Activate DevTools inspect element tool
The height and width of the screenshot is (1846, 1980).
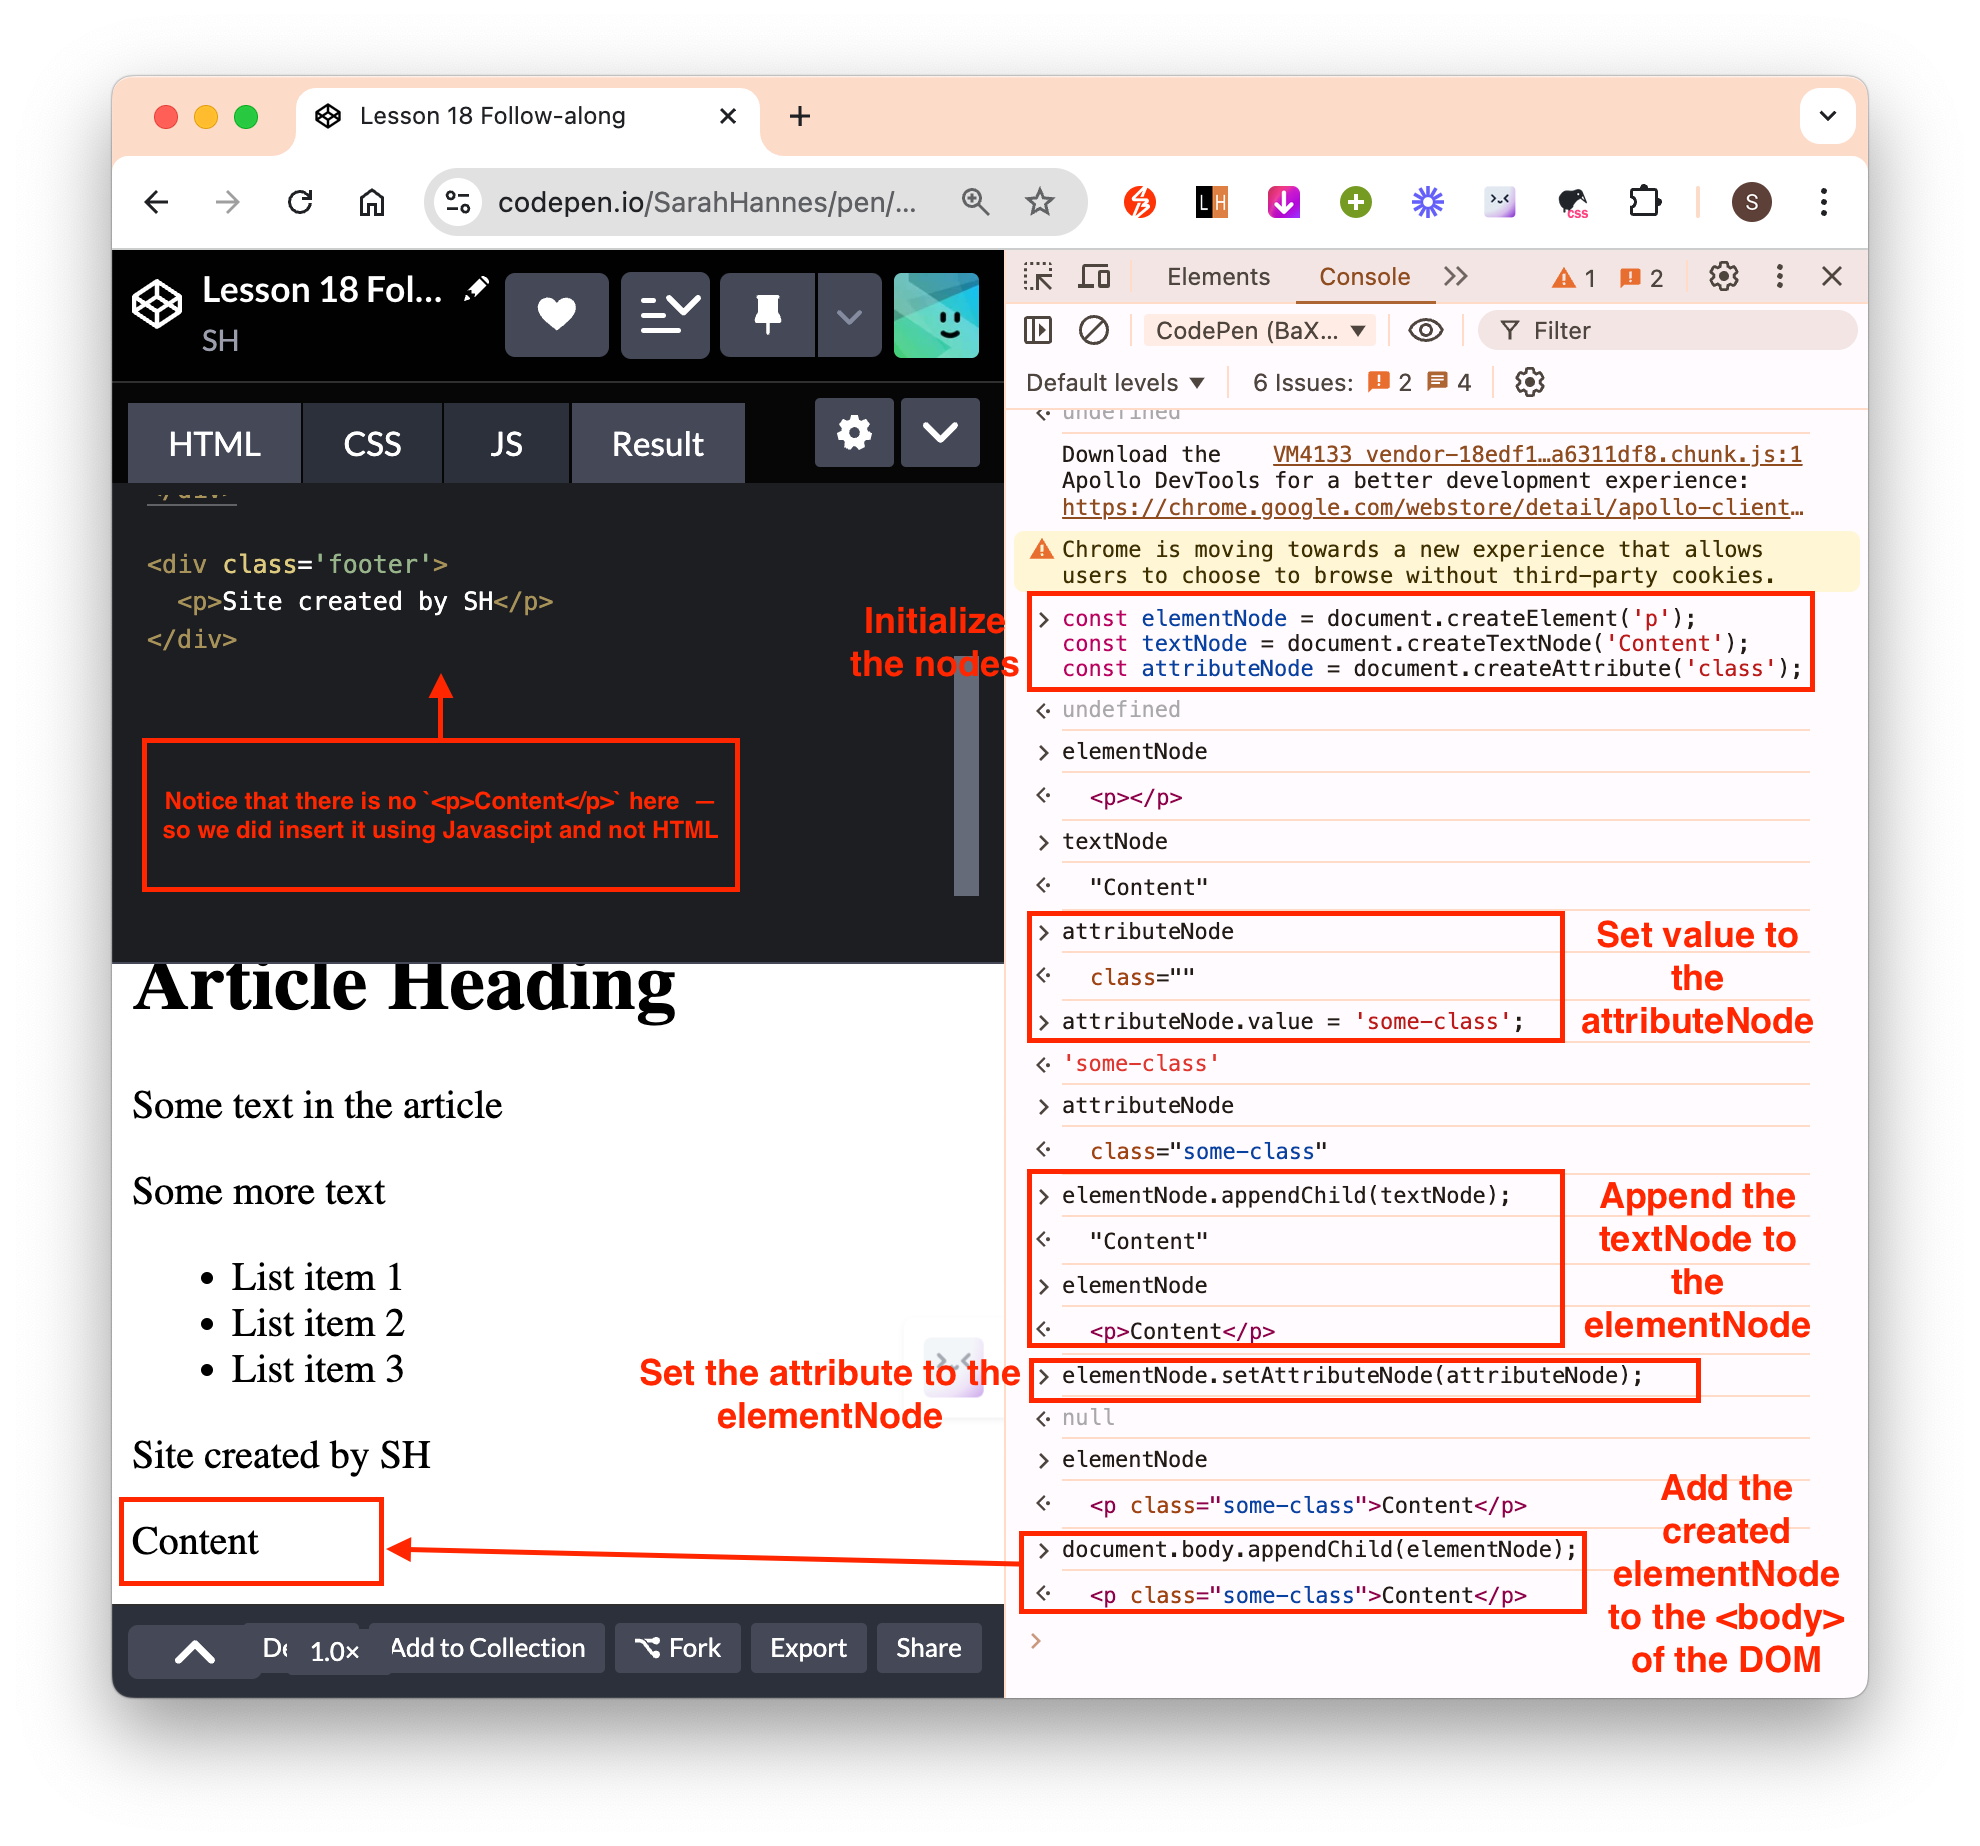point(1038,277)
